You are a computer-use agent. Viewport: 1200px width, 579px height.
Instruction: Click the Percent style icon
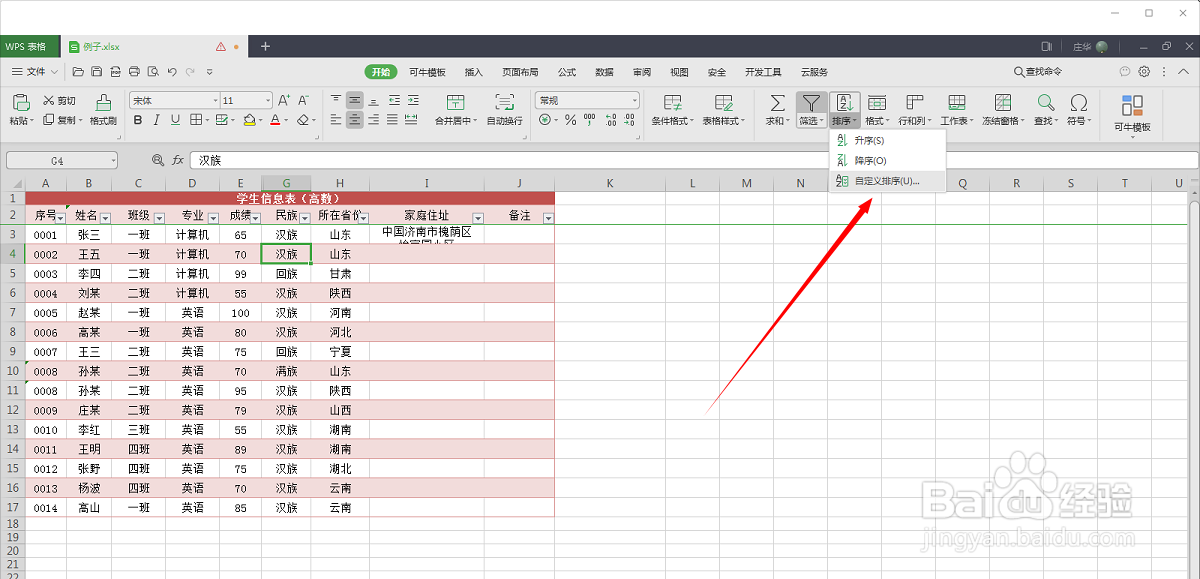tap(570, 120)
